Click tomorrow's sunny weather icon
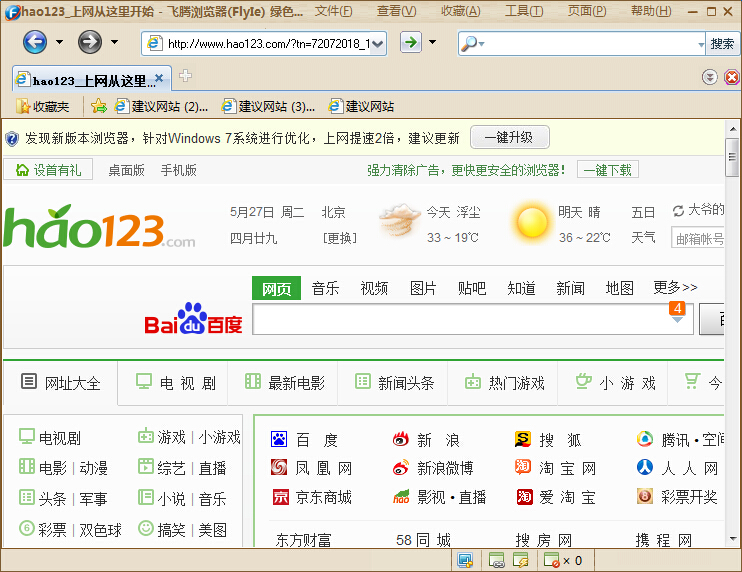Image resolution: width=742 pixels, height=572 pixels. tap(532, 222)
